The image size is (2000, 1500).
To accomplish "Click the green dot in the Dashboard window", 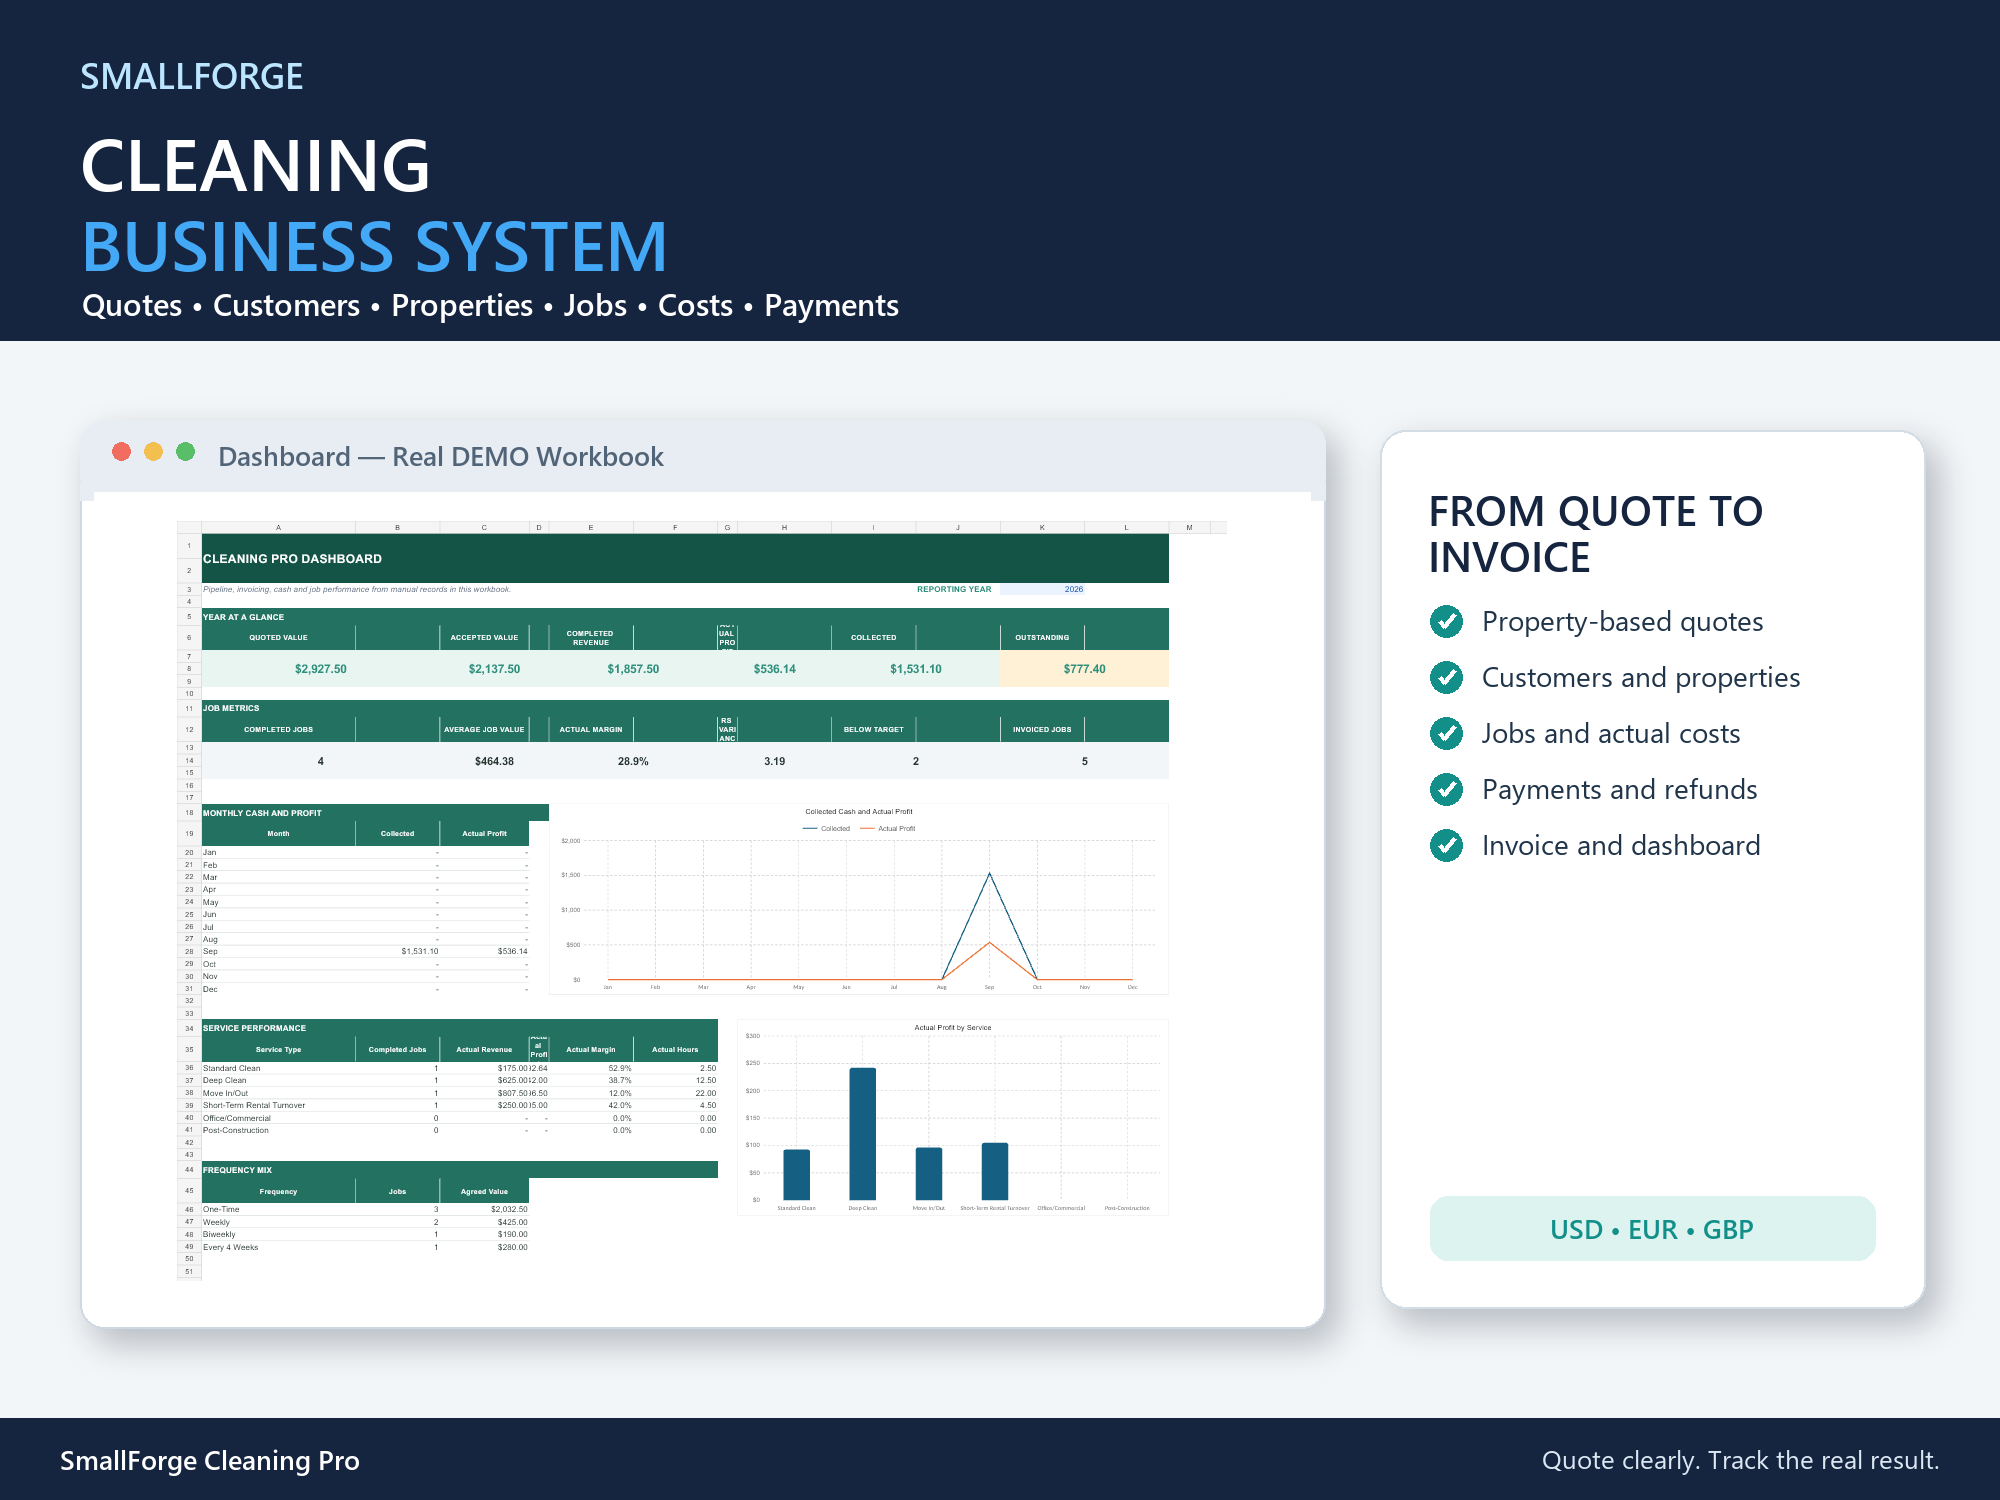I will [x=186, y=452].
